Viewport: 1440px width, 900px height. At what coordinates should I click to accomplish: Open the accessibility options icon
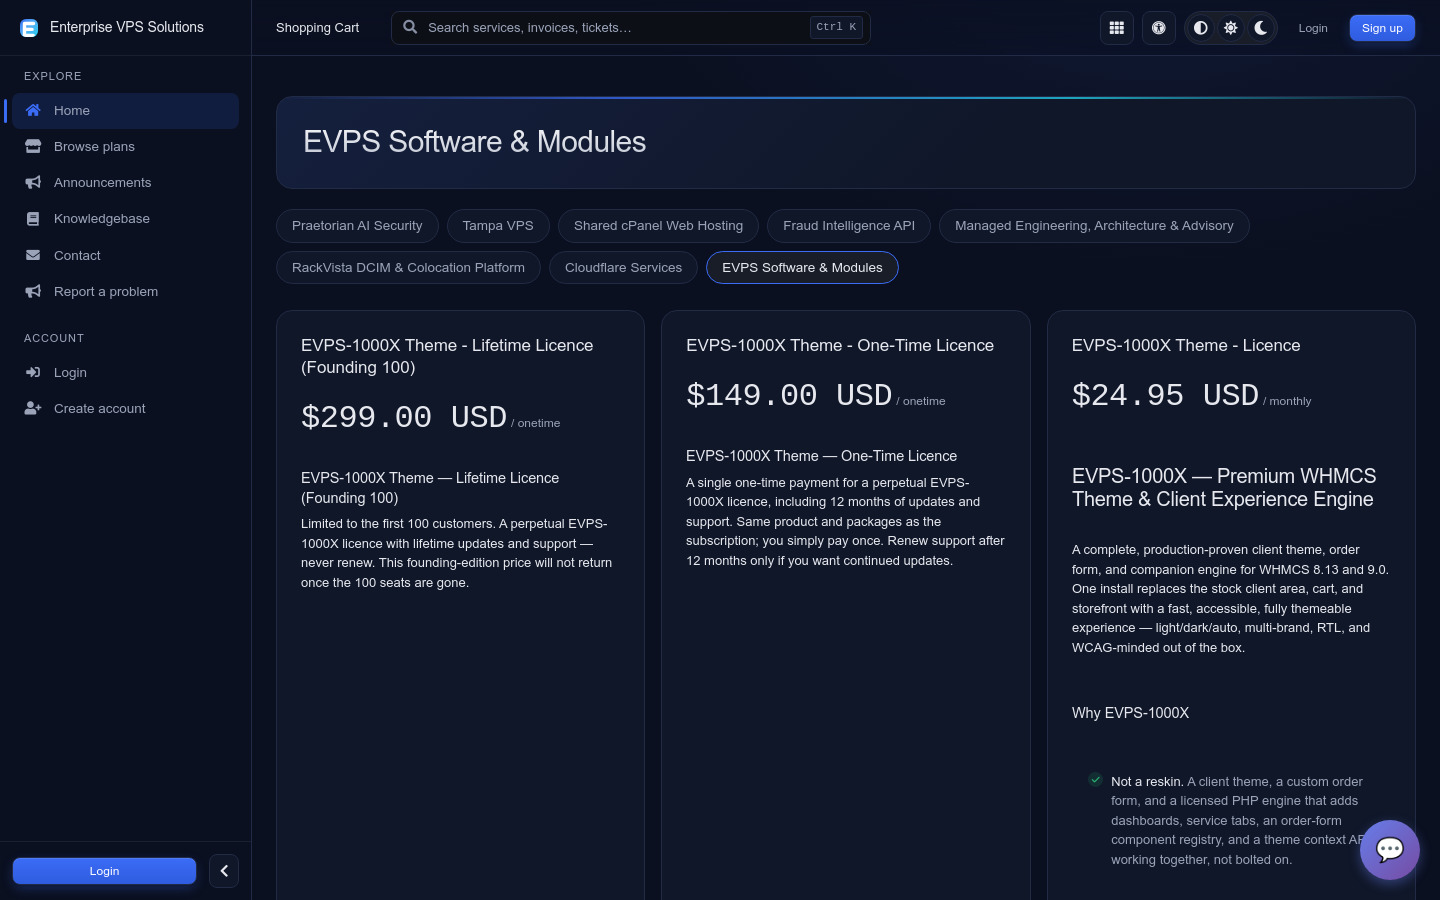(x=1159, y=28)
